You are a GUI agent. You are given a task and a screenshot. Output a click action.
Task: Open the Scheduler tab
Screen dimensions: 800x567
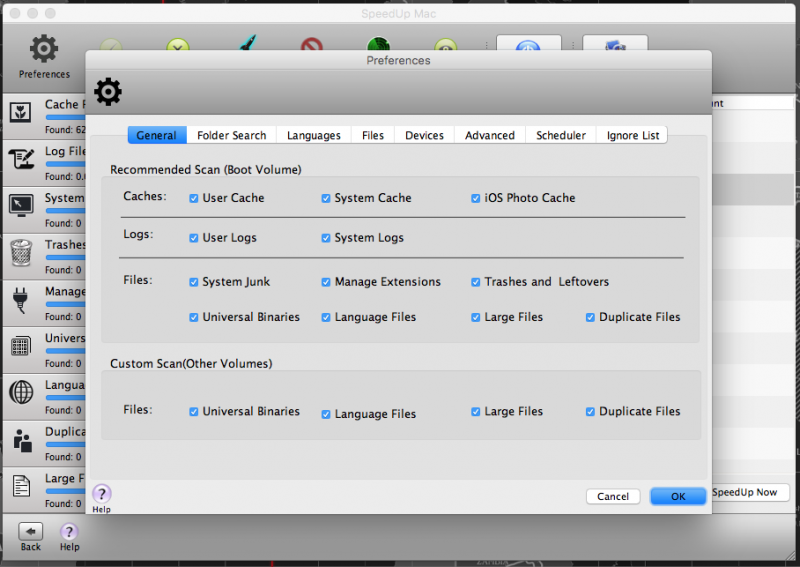click(560, 135)
